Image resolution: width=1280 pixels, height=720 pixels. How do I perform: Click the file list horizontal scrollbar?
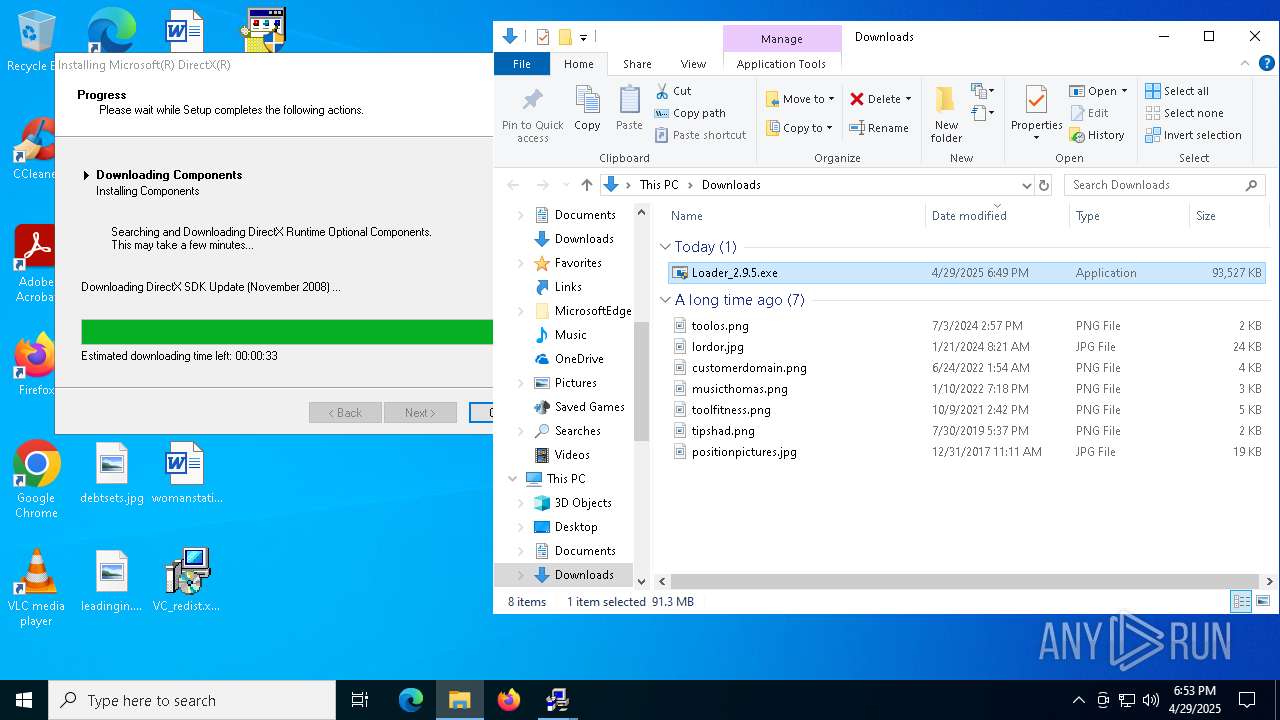(964, 581)
